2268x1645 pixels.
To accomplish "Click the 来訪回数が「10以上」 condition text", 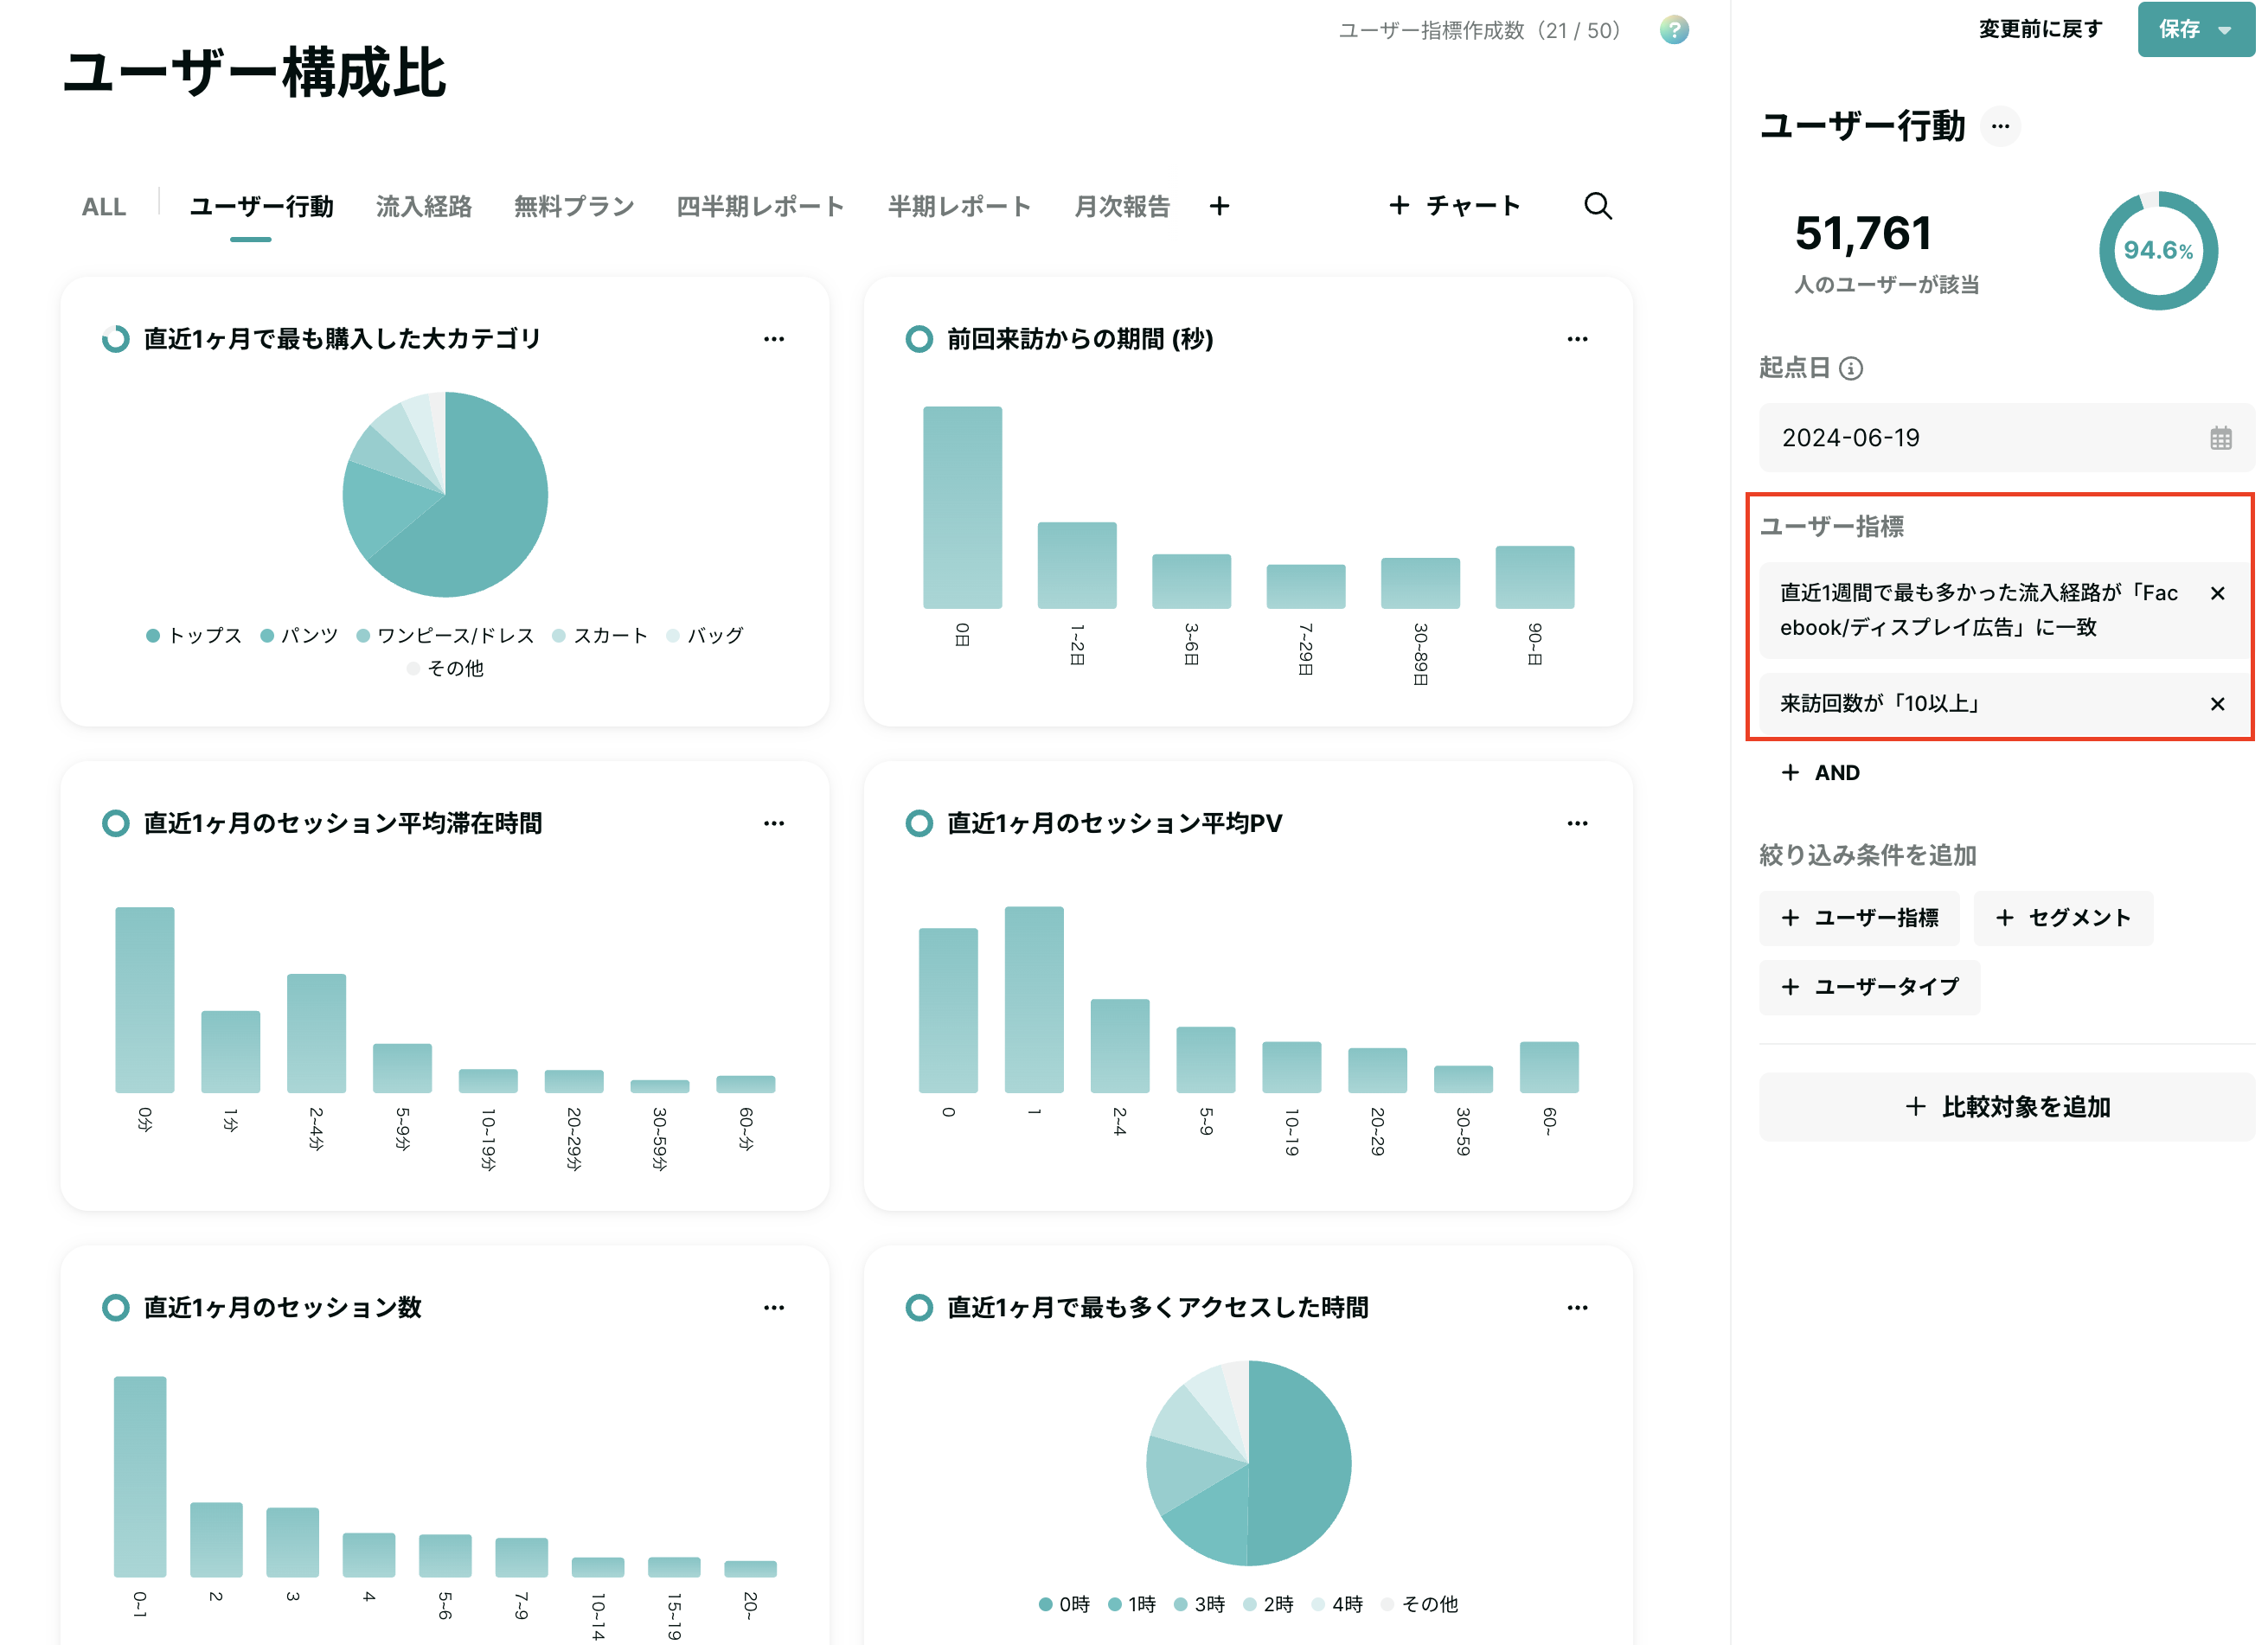I will point(1879,704).
